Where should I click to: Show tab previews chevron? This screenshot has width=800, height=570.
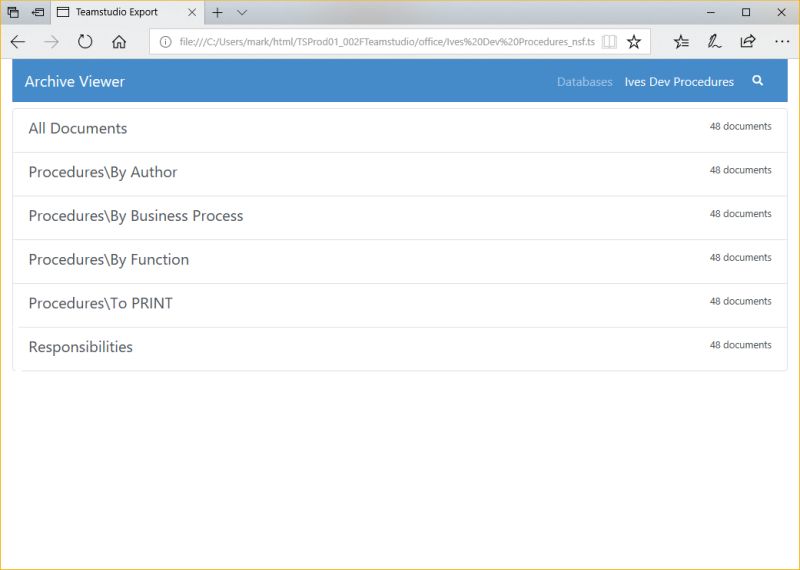(242, 13)
